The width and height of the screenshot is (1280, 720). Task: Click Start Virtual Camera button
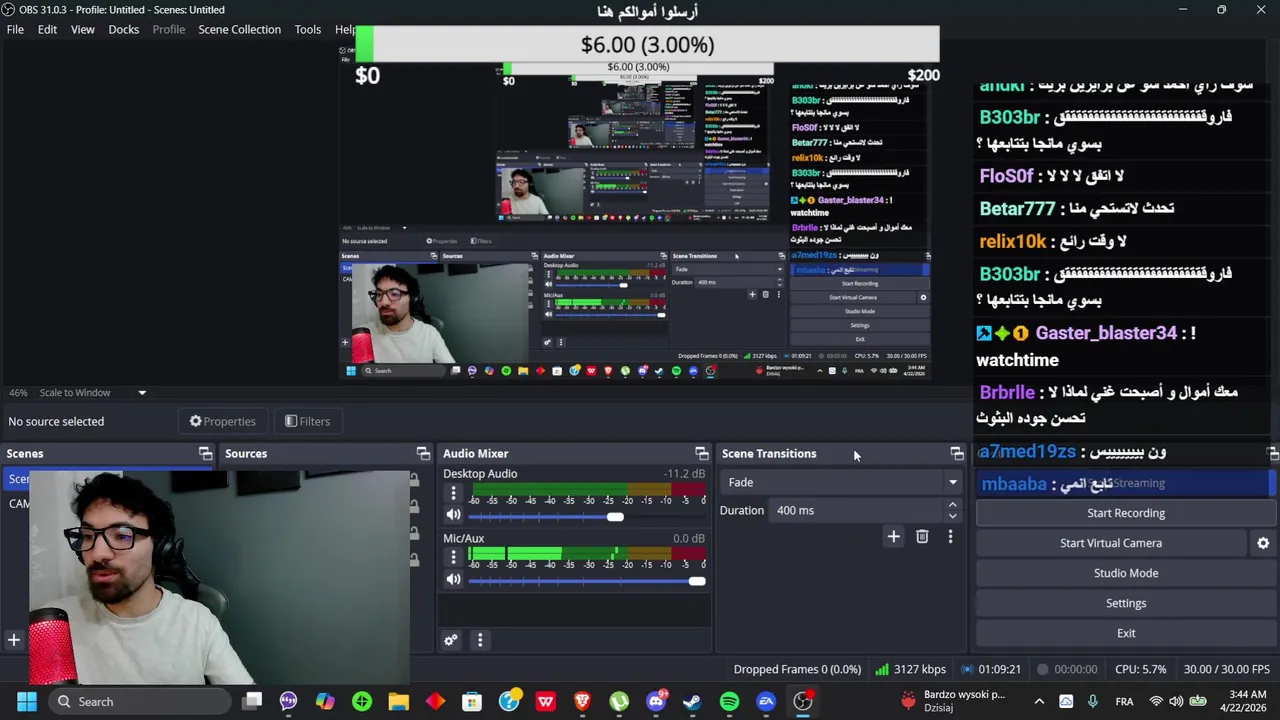point(1111,543)
